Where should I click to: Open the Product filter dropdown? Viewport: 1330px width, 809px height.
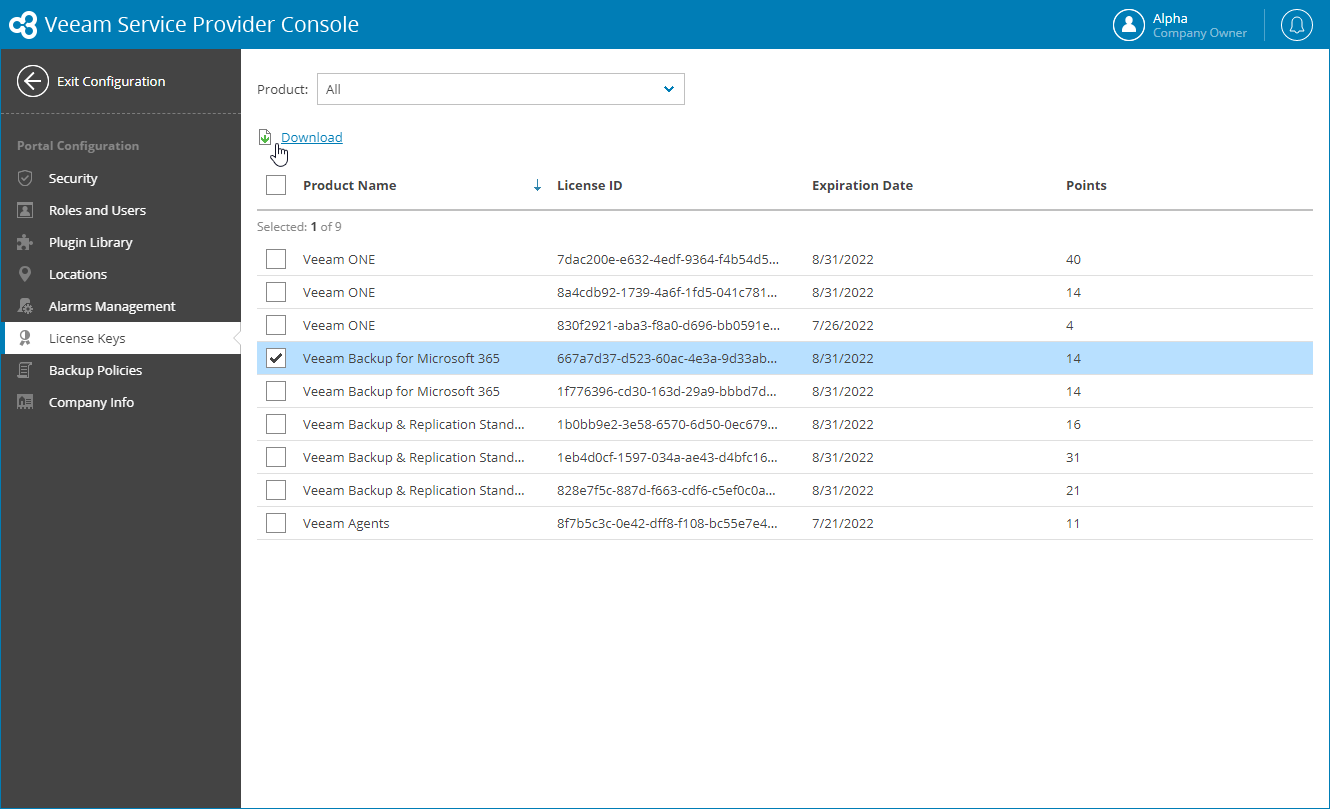coord(500,89)
